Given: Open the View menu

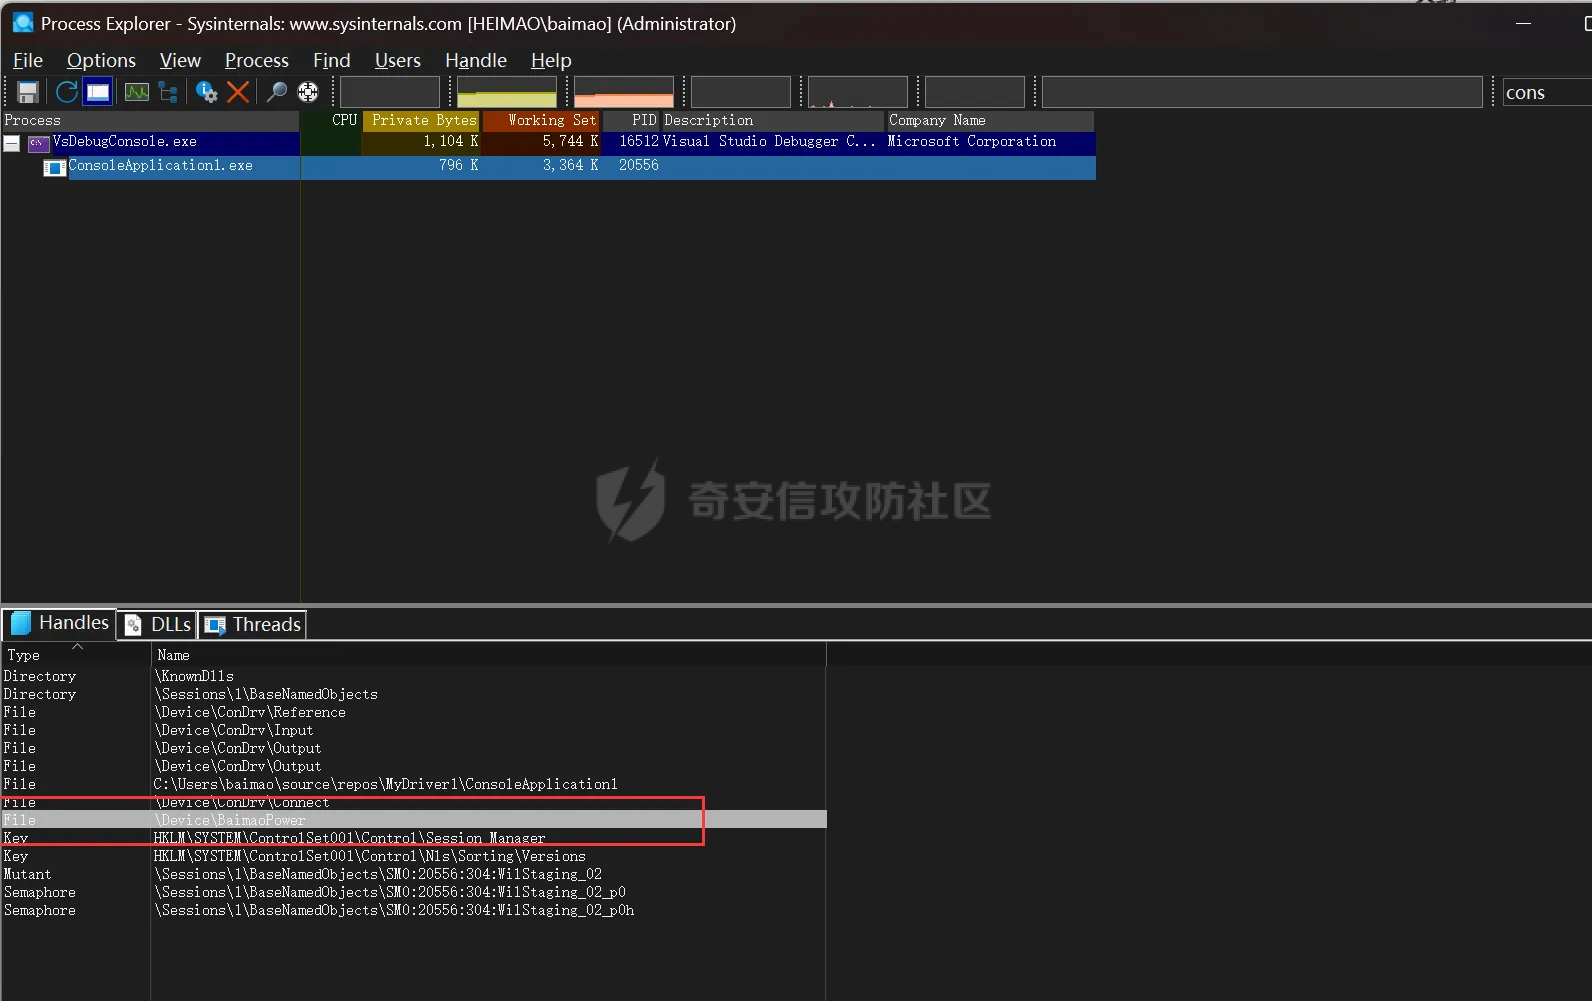Looking at the screenshot, I should pyautogui.click(x=180, y=60).
